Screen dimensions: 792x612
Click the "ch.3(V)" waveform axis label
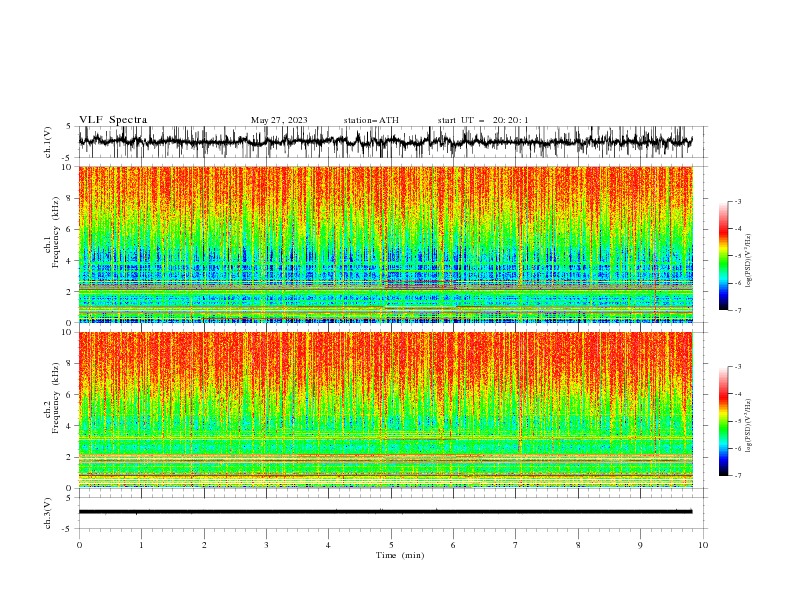click(48, 513)
